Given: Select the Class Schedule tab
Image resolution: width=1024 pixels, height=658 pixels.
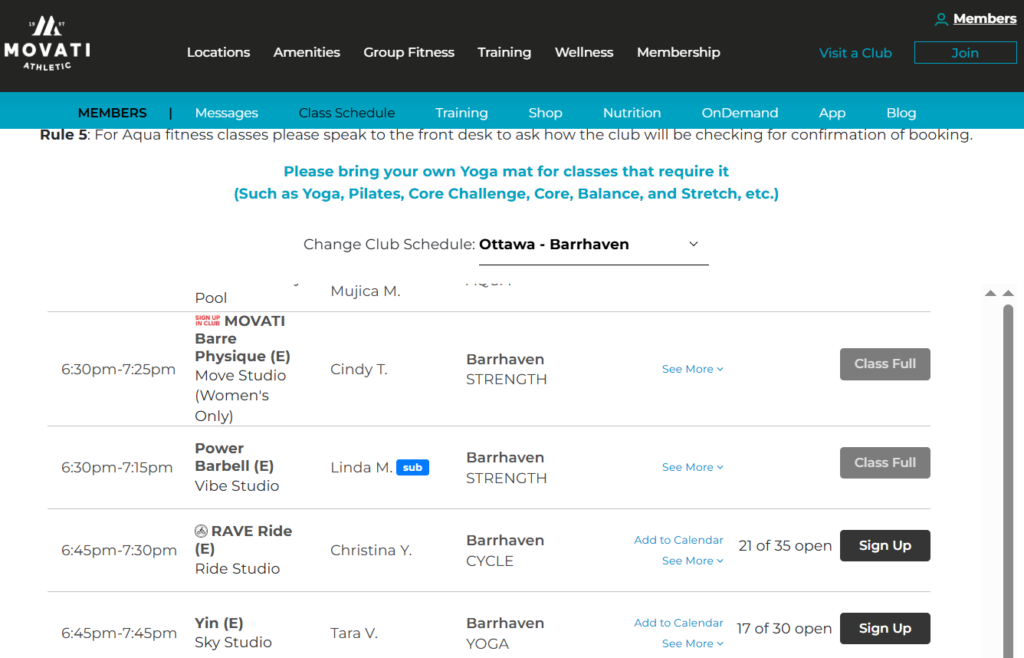Looking at the screenshot, I should coord(347,113).
